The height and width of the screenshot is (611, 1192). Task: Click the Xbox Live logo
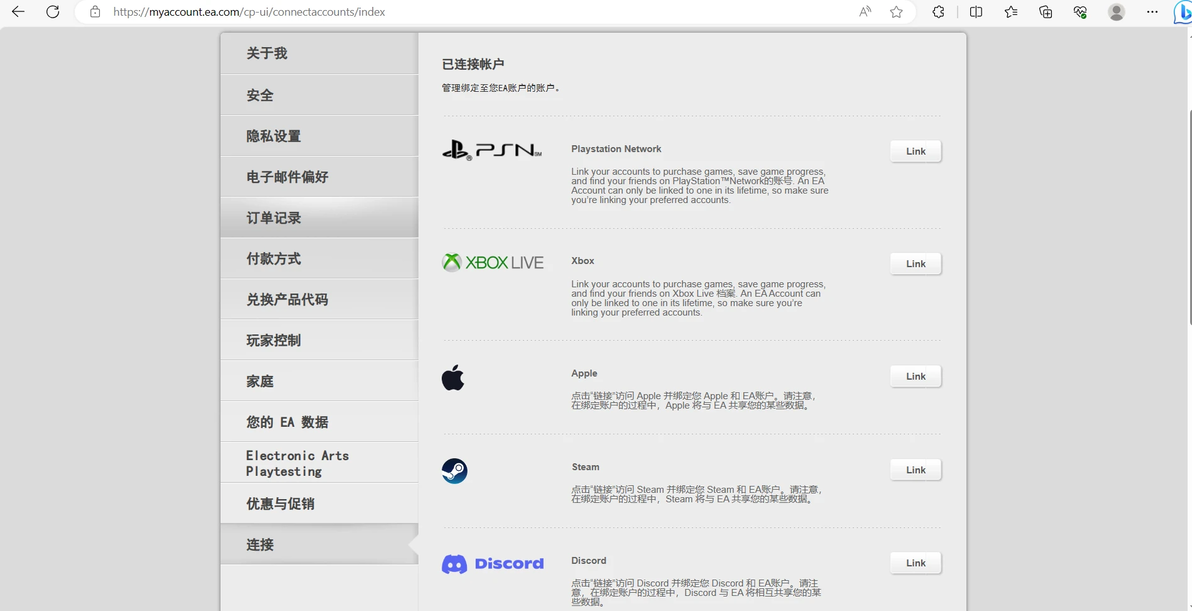[x=493, y=262]
